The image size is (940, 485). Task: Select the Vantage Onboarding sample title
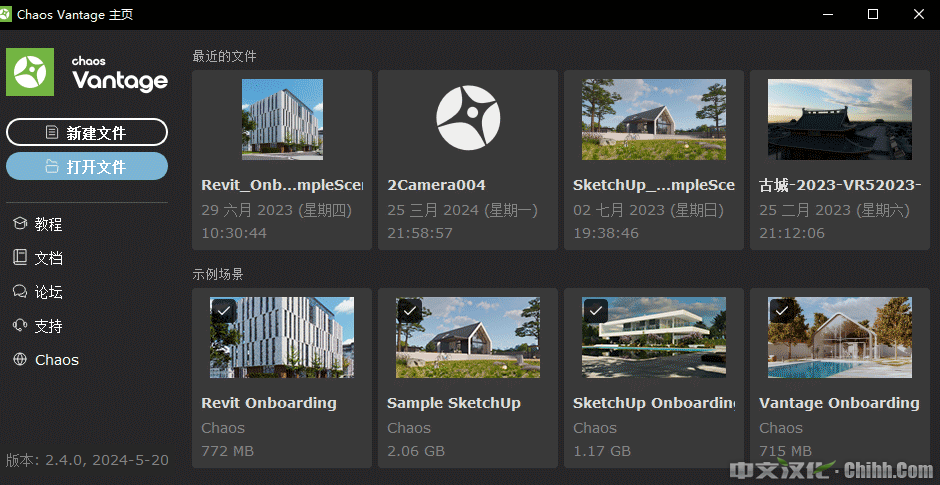pos(839,403)
